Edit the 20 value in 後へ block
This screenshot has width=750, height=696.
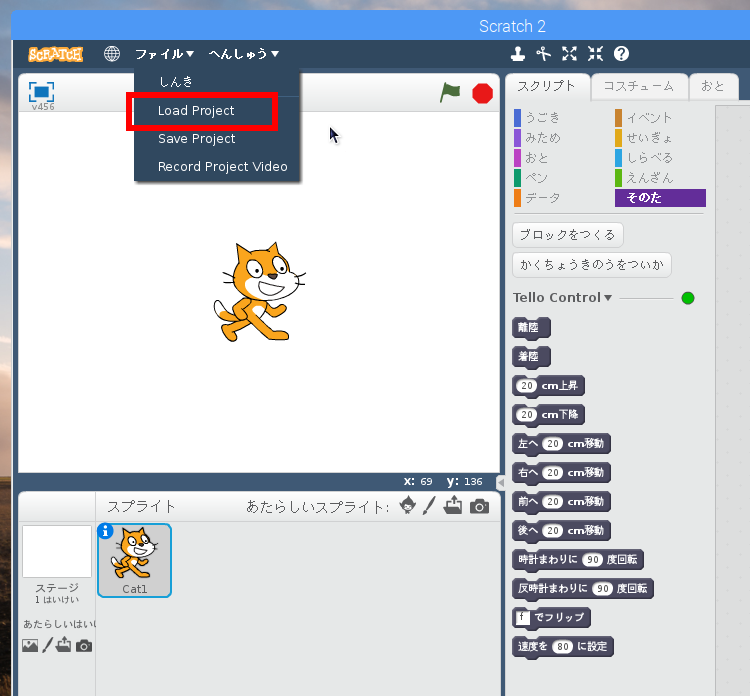click(x=553, y=530)
